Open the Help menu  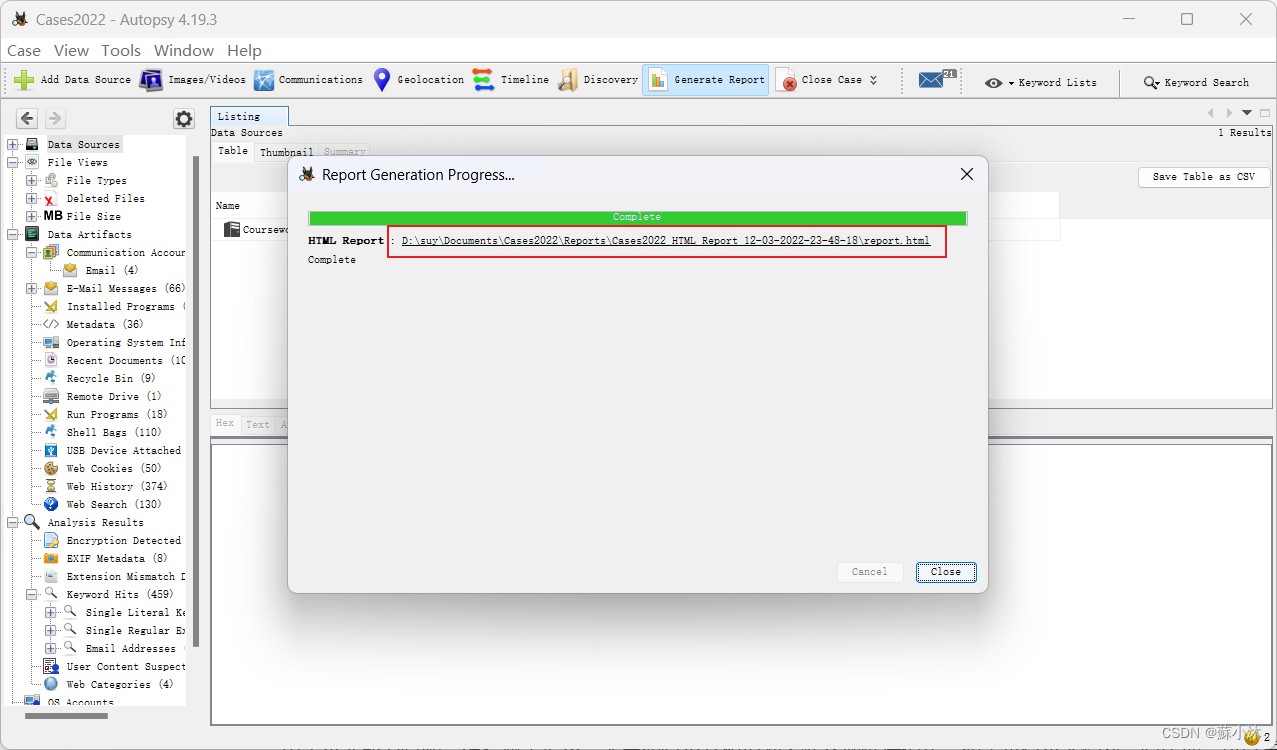coord(244,50)
